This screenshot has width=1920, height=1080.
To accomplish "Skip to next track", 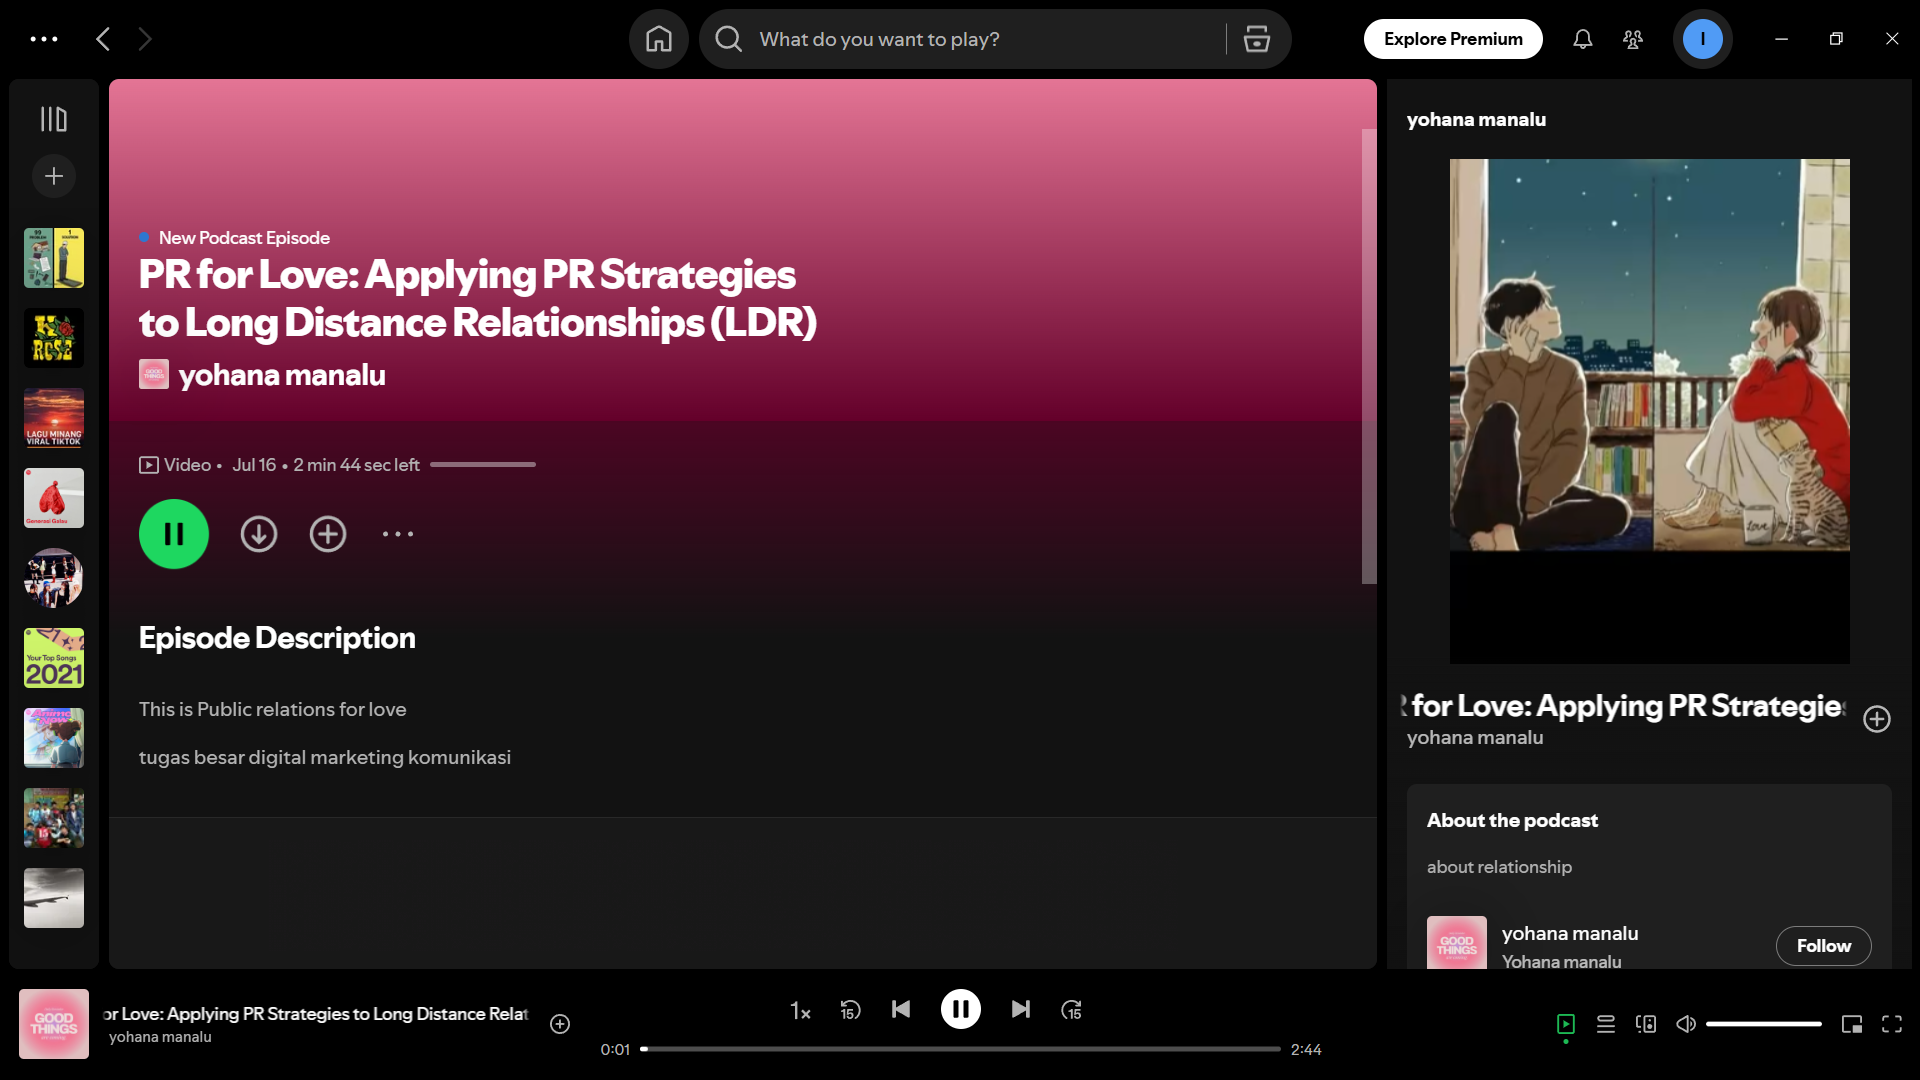I will 1020,1009.
